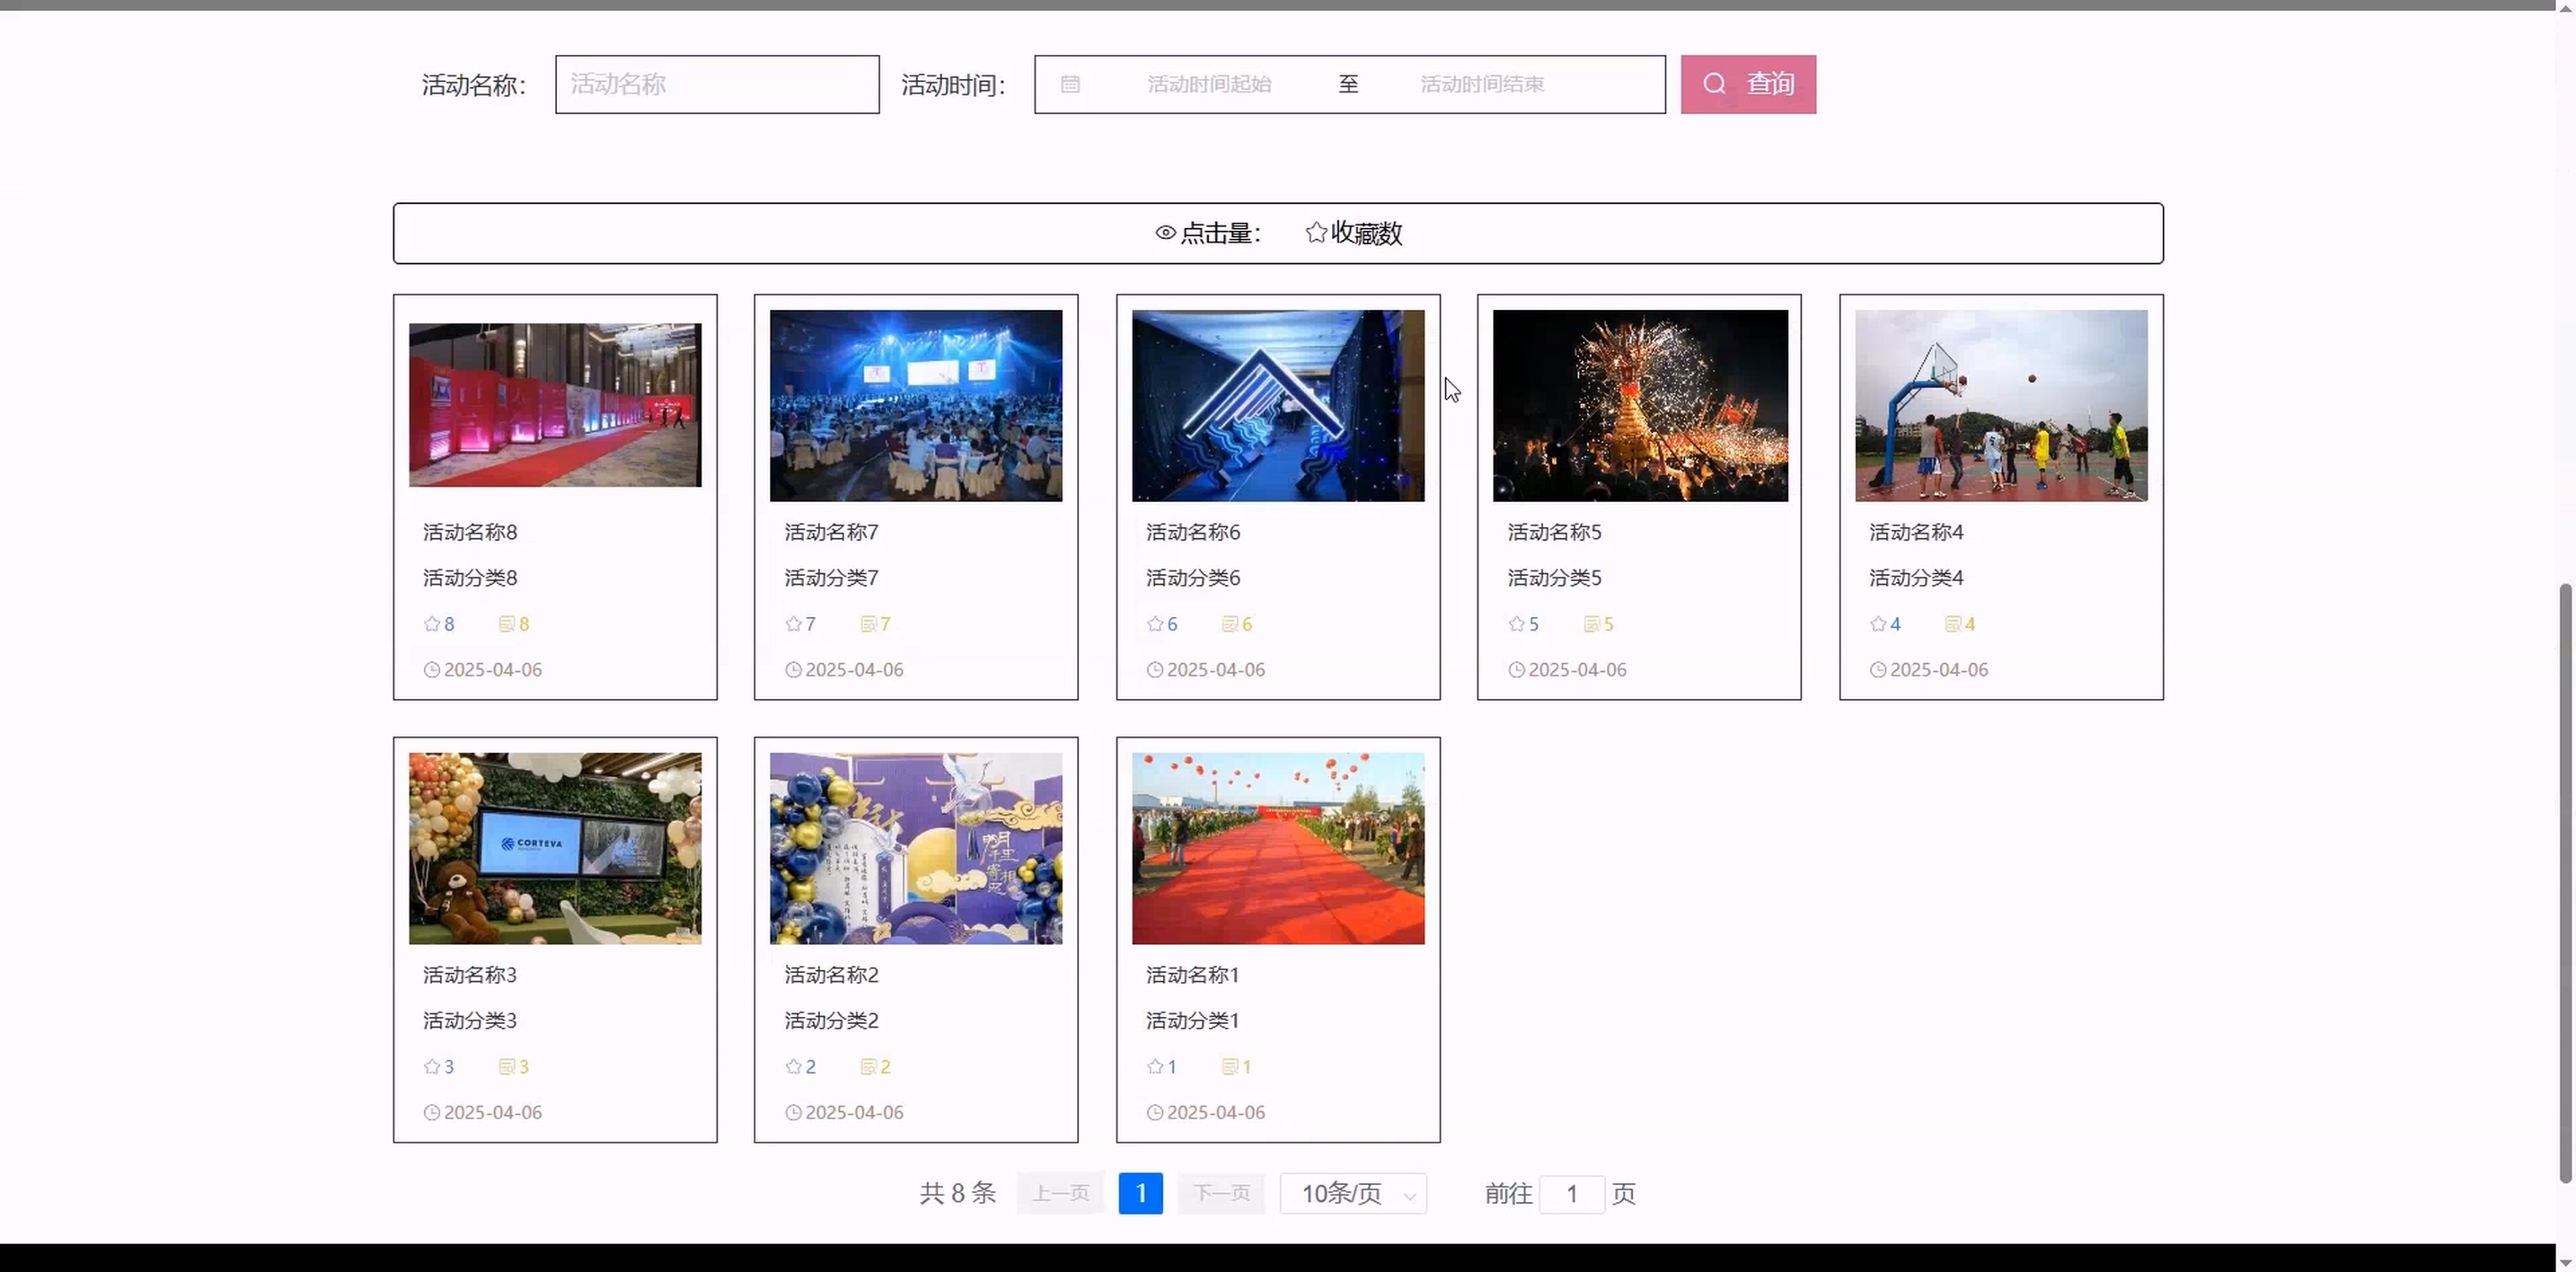Click the comment icon on 活动名称4 card
The width and height of the screenshot is (2576, 1272).
pyautogui.click(x=1952, y=624)
